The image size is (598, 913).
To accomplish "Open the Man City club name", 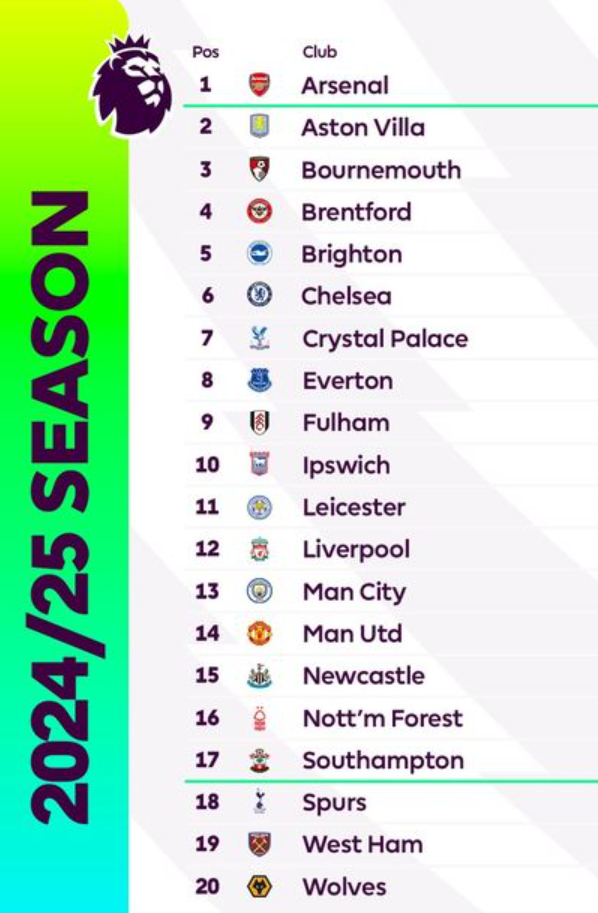I will coord(354,592).
